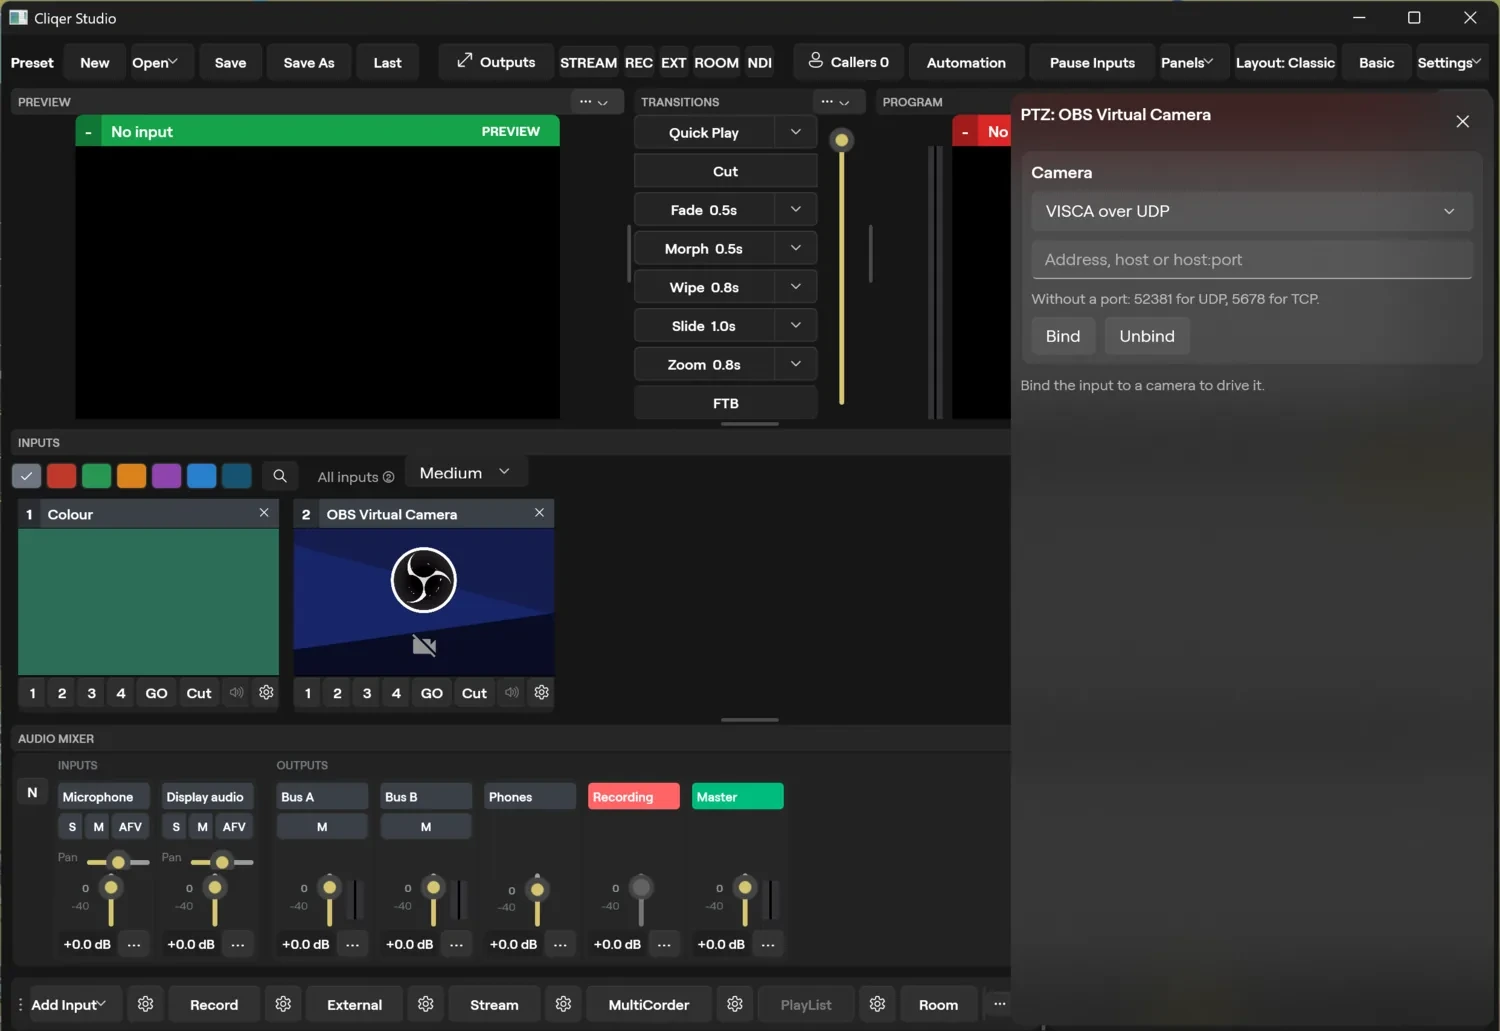Viewport: 1500px width, 1031px height.
Task: Select the red colour filter swatch
Action: (x=61, y=476)
